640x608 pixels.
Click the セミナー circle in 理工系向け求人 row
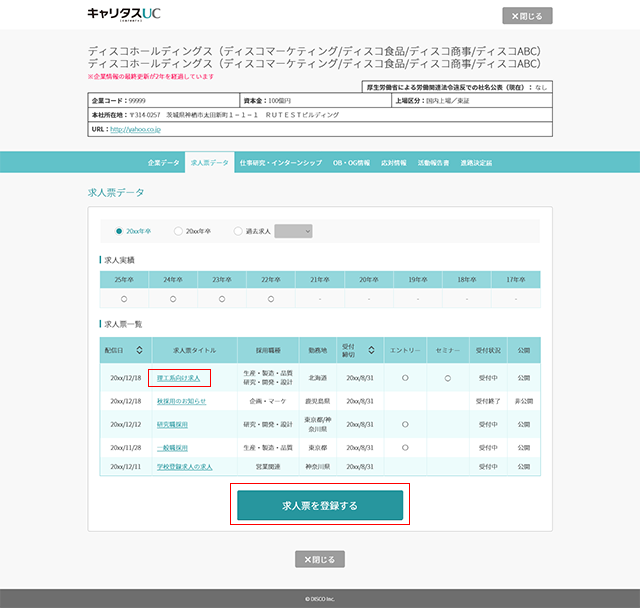tap(448, 378)
